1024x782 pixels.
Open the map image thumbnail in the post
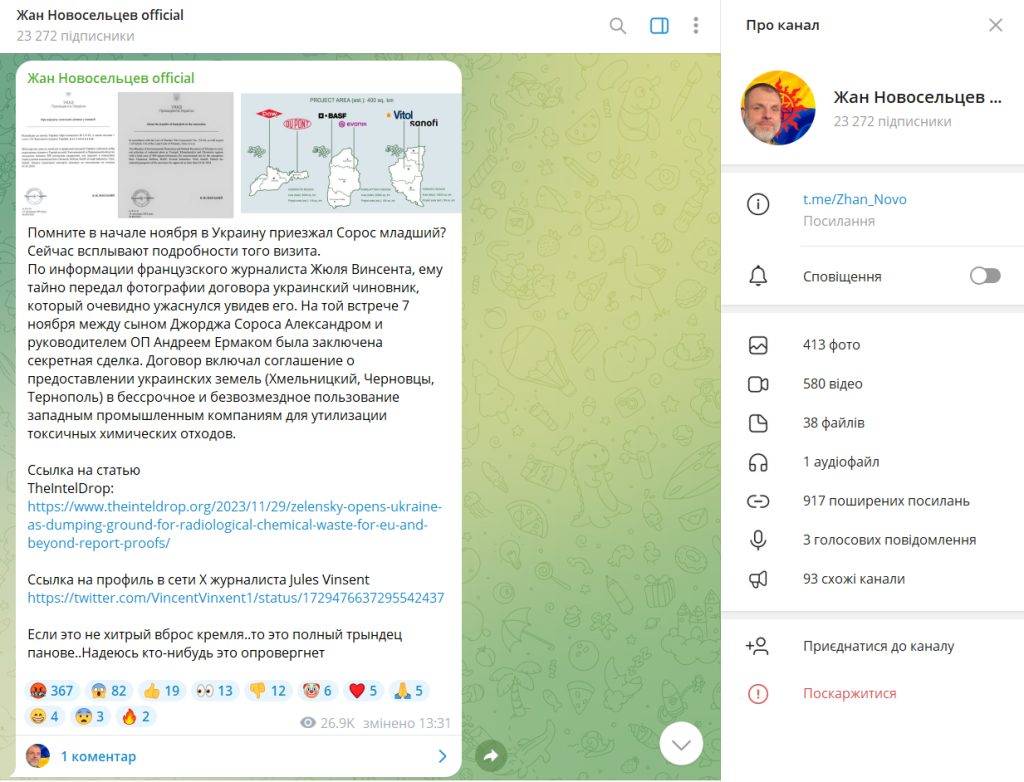(x=351, y=154)
